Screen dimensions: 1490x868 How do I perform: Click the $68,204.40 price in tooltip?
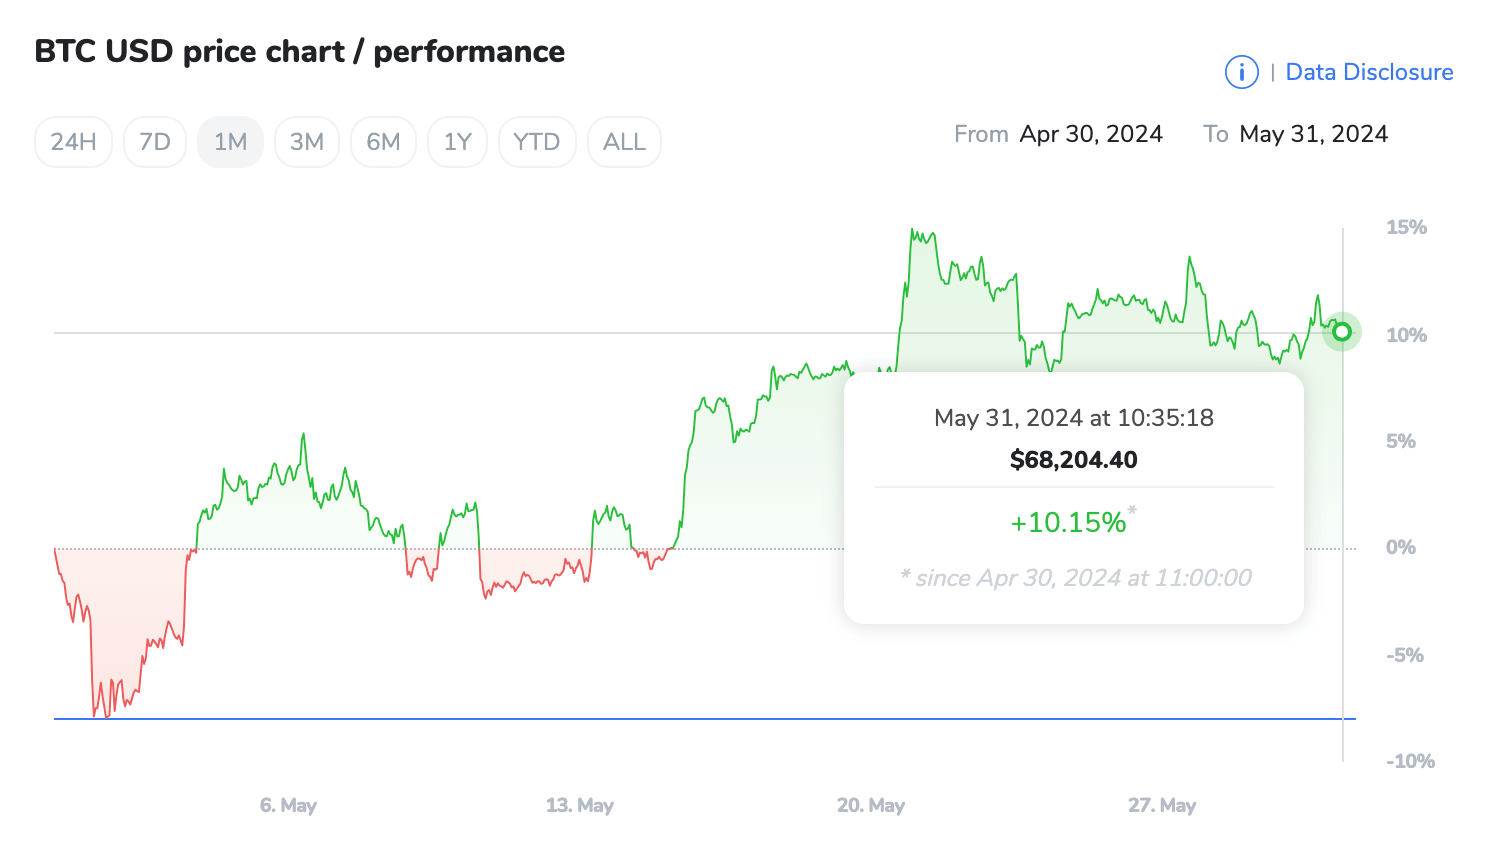1074,460
